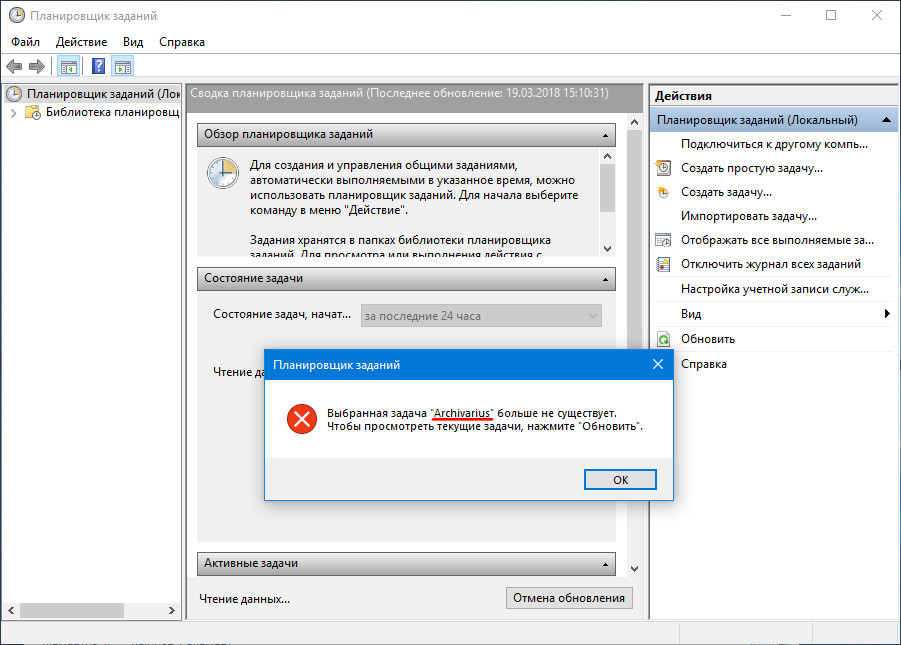Minimize the Планировщик заданий window
Image resolution: width=901 pixels, height=645 pixels.
[786, 16]
